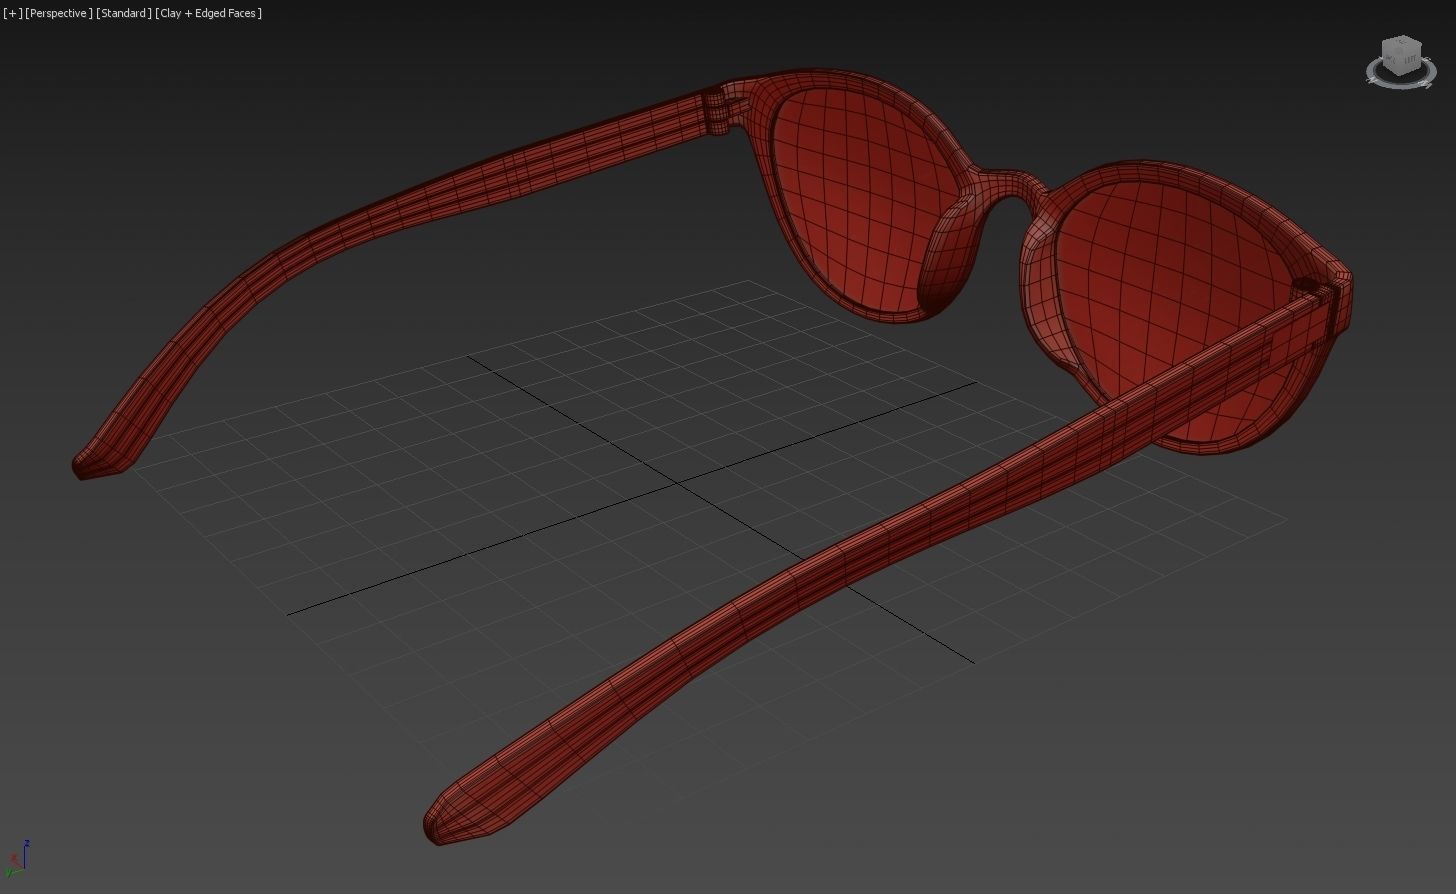Click the ViewCube in the viewport corner
This screenshot has width=1456, height=894.
click(x=1401, y=54)
